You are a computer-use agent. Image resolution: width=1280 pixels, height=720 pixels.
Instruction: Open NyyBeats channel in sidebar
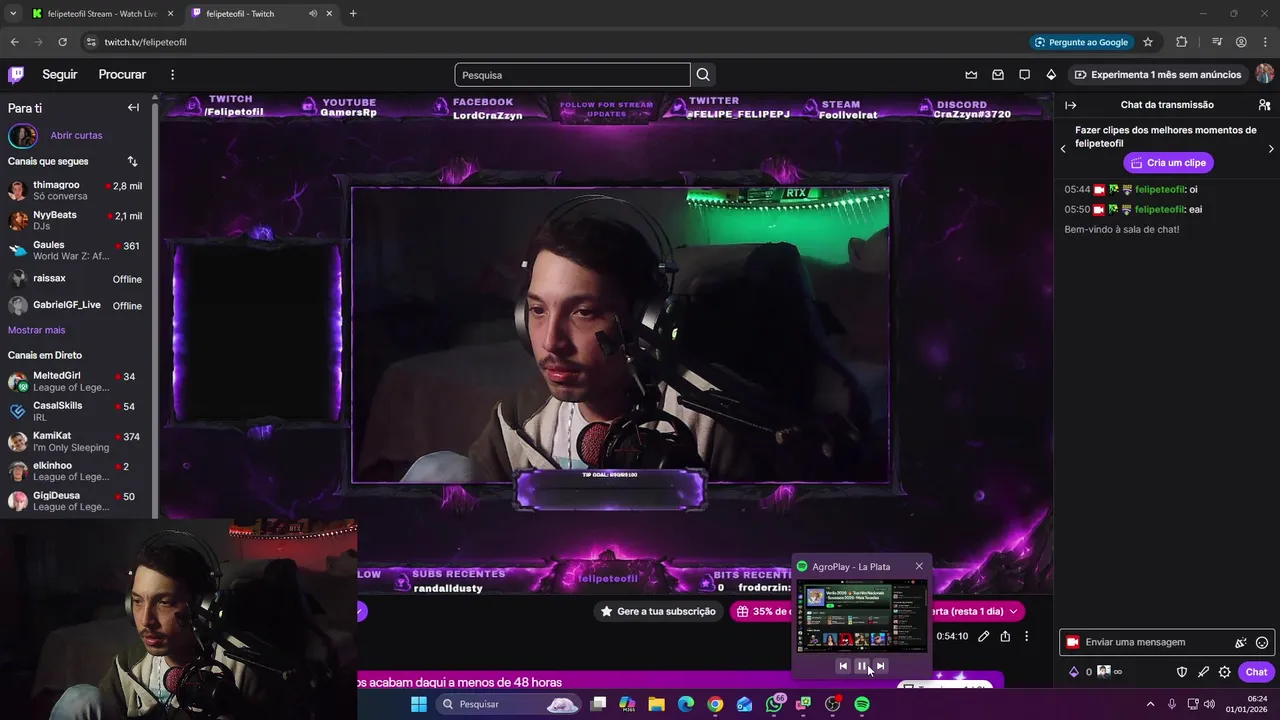click(76, 220)
